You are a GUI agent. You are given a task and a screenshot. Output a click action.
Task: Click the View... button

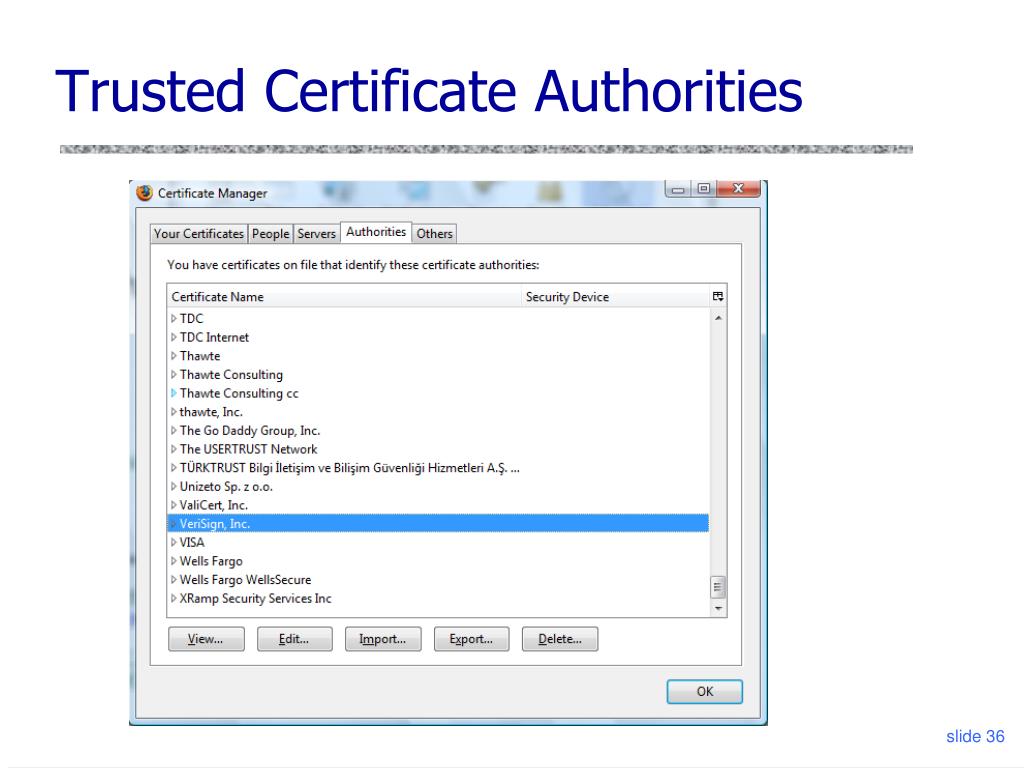pos(206,639)
